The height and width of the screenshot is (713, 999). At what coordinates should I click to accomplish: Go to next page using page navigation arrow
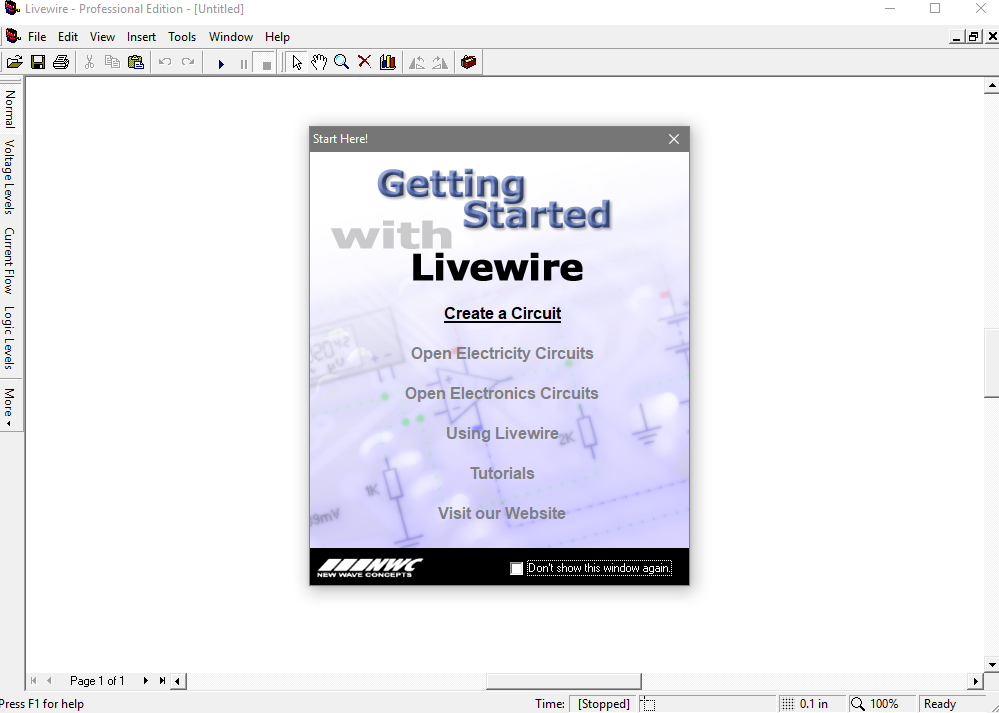click(145, 680)
